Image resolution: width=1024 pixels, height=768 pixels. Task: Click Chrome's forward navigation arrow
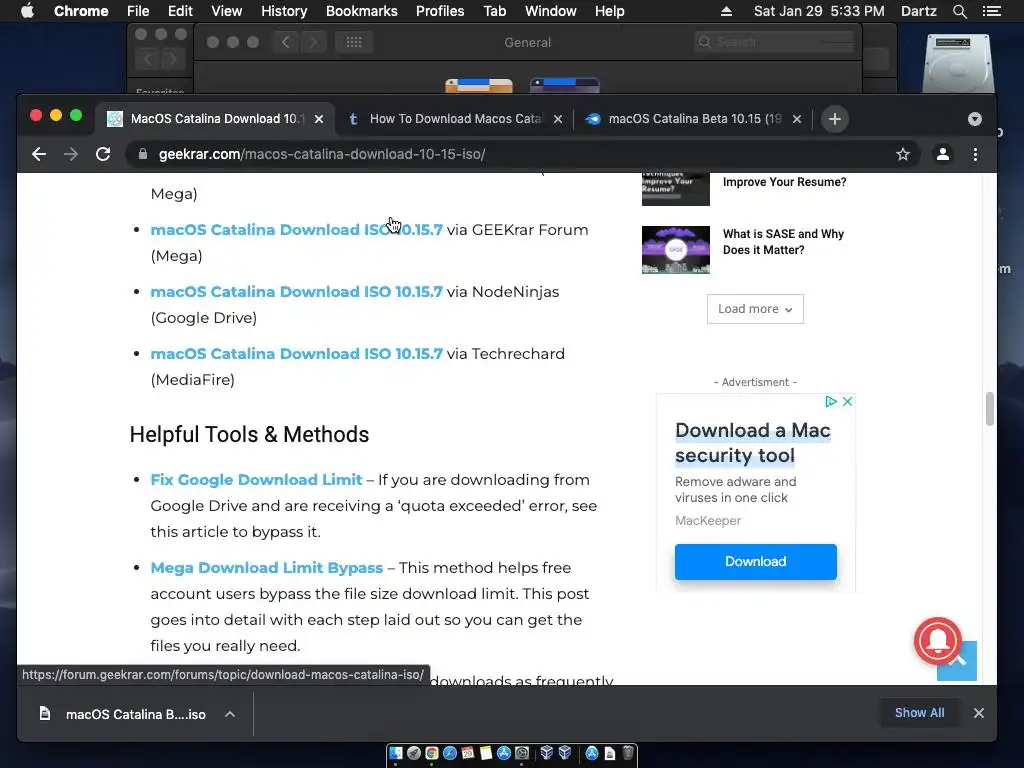71,154
